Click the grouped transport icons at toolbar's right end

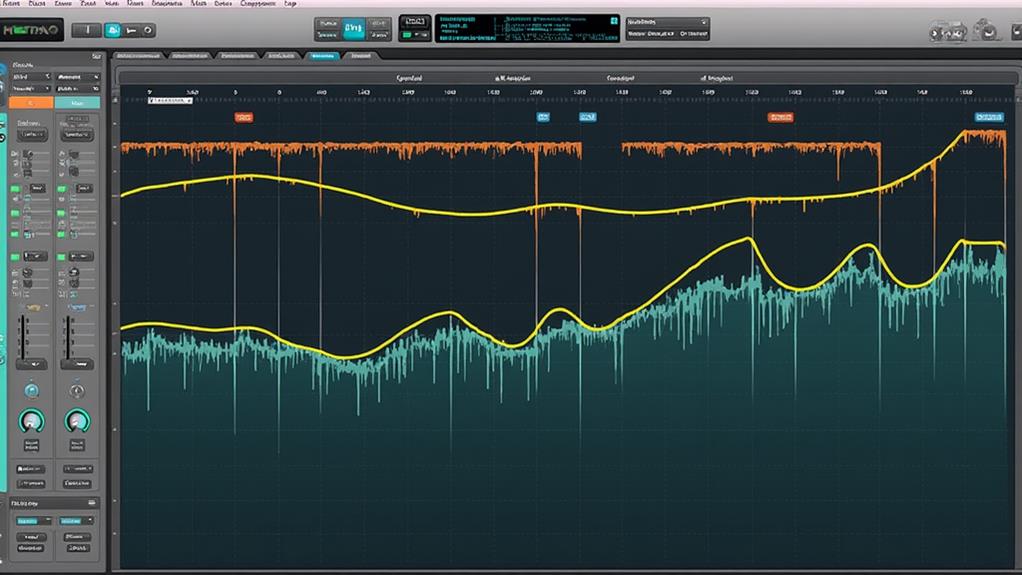click(948, 31)
